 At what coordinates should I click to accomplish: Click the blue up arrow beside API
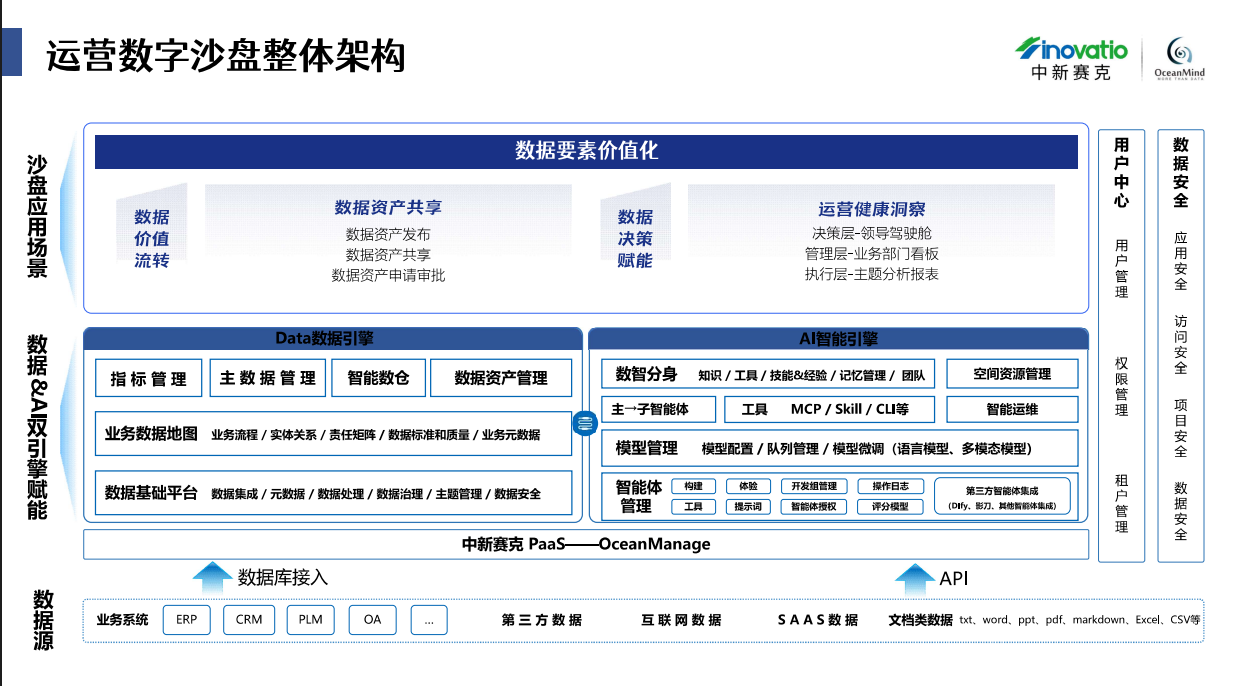(x=914, y=577)
